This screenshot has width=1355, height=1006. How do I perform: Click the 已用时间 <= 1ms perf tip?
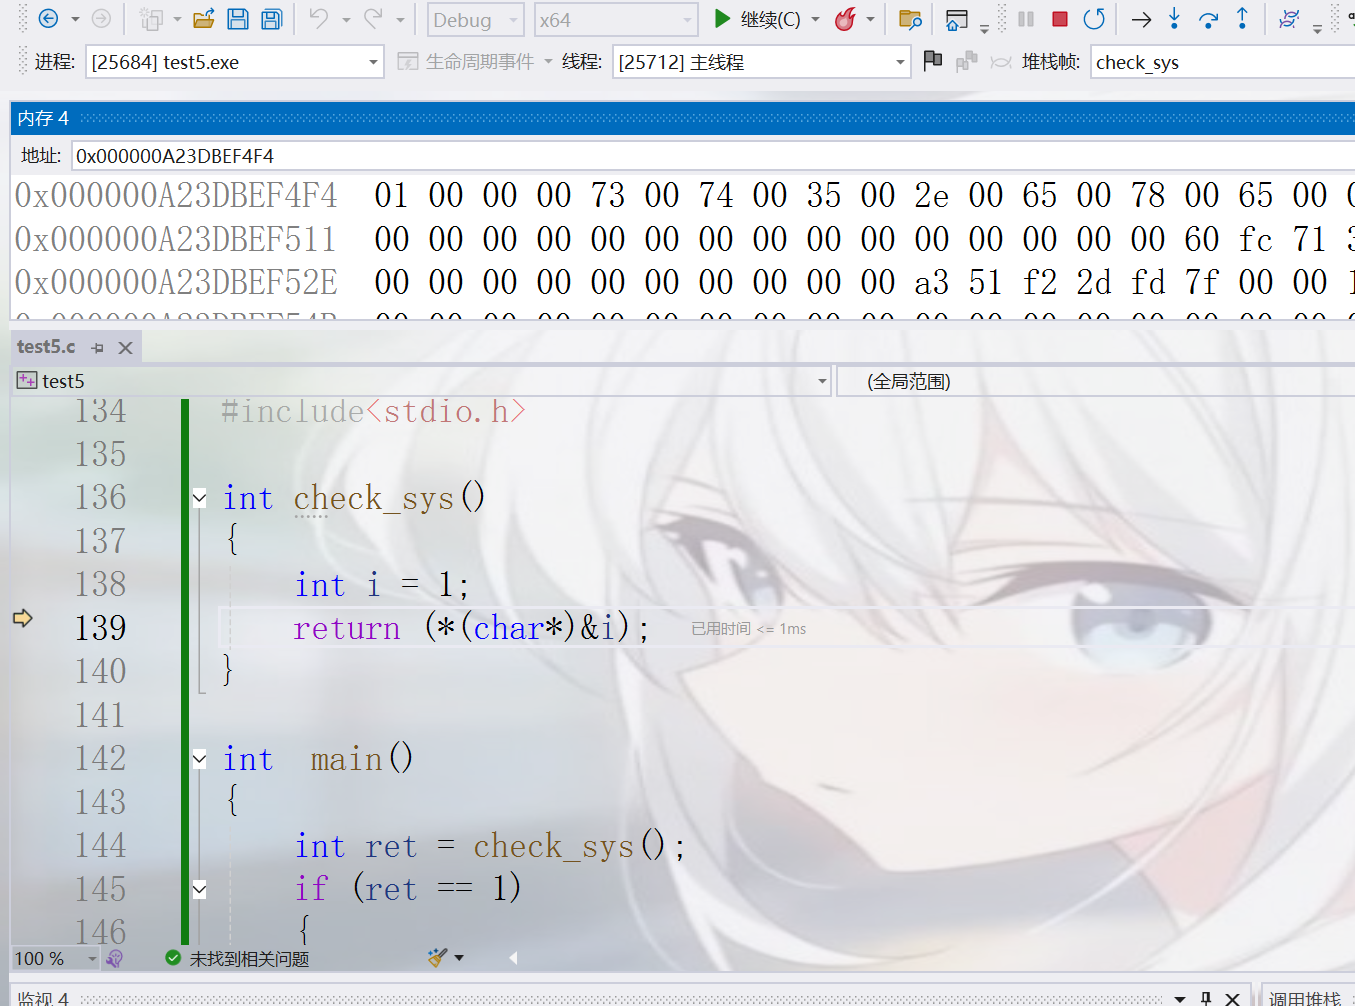tap(748, 628)
